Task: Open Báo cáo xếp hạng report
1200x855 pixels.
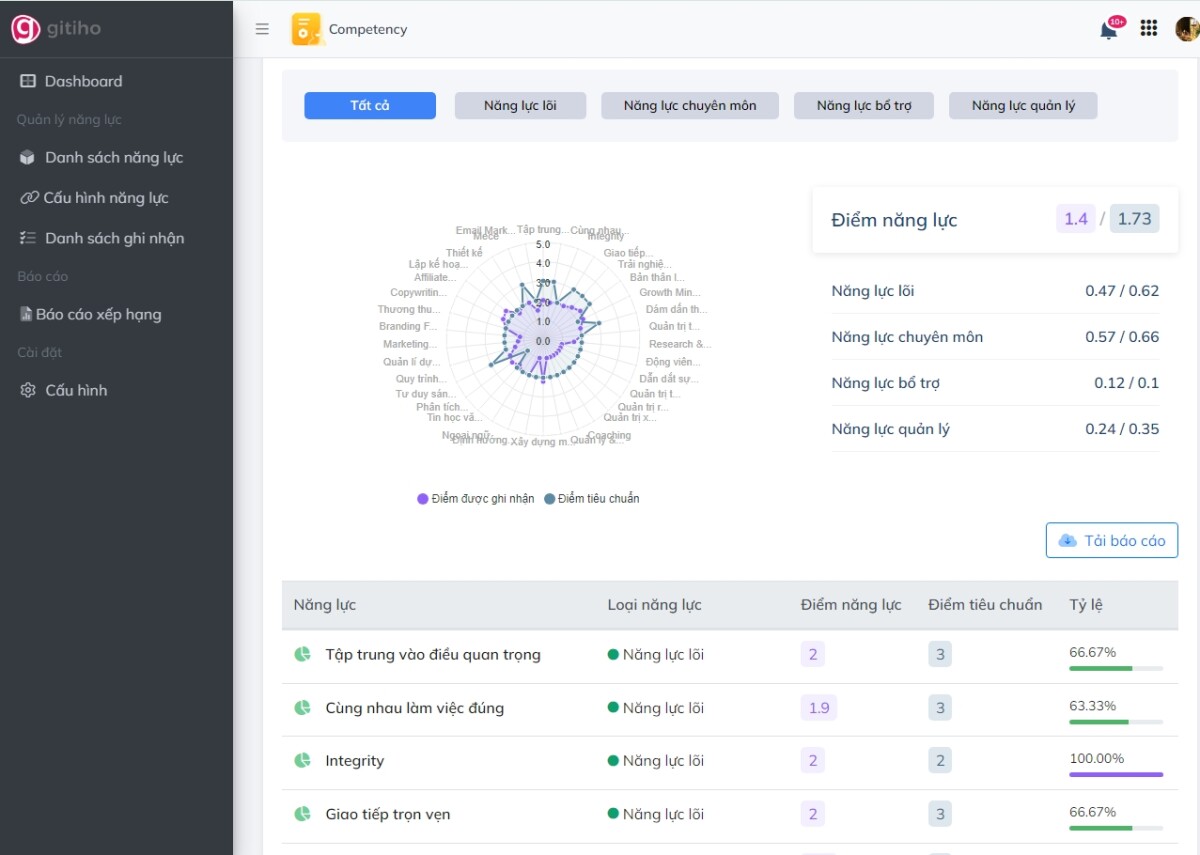Action: [x=98, y=314]
